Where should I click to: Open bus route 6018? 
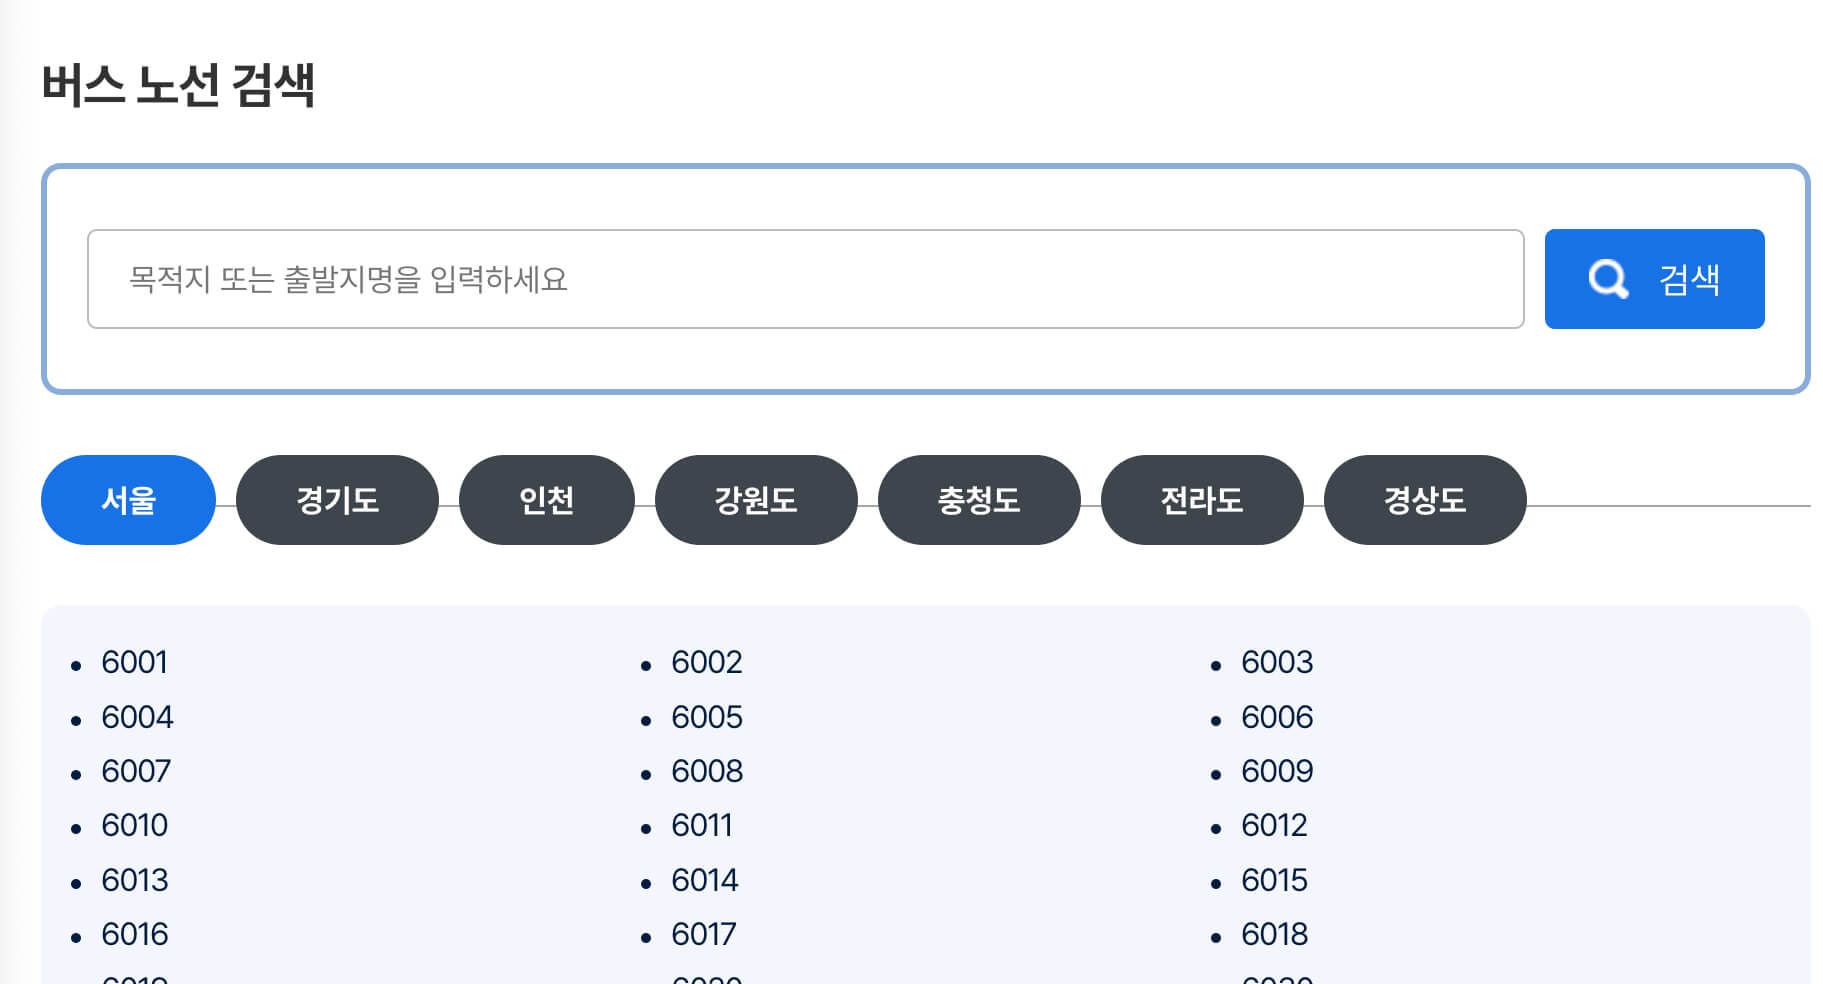[x=1274, y=934]
